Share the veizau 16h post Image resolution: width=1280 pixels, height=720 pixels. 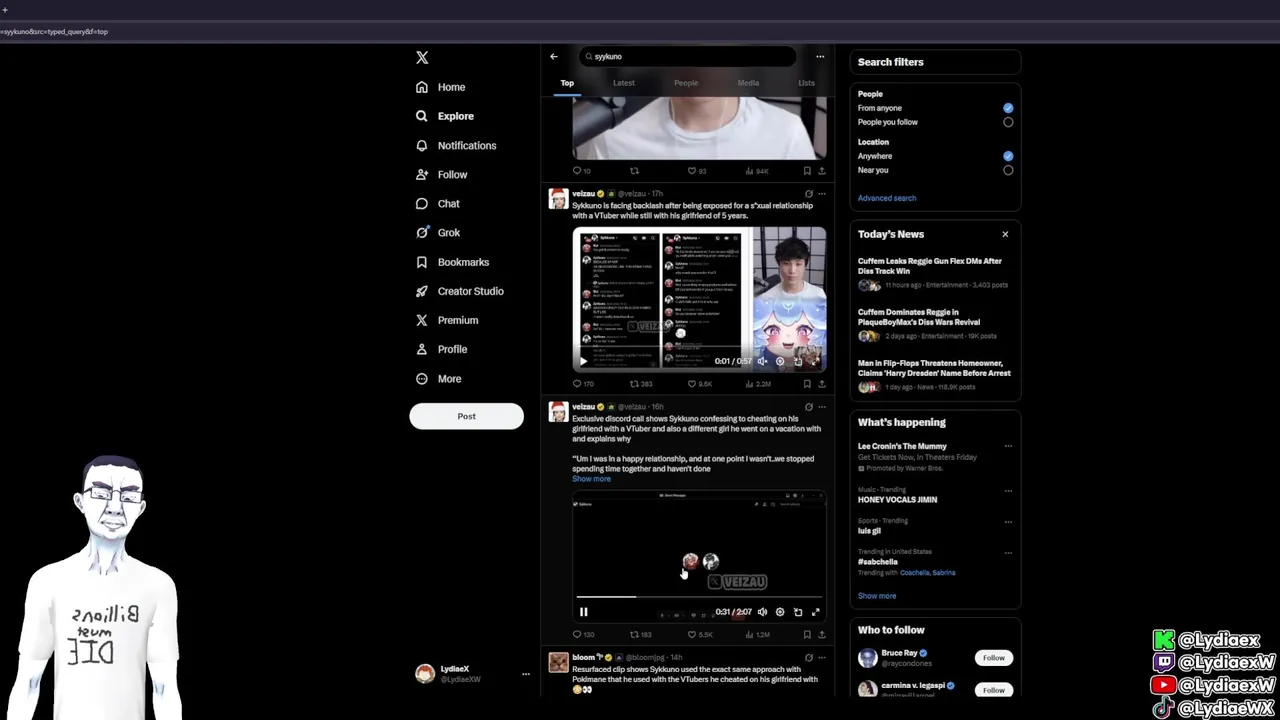coord(822,635)
